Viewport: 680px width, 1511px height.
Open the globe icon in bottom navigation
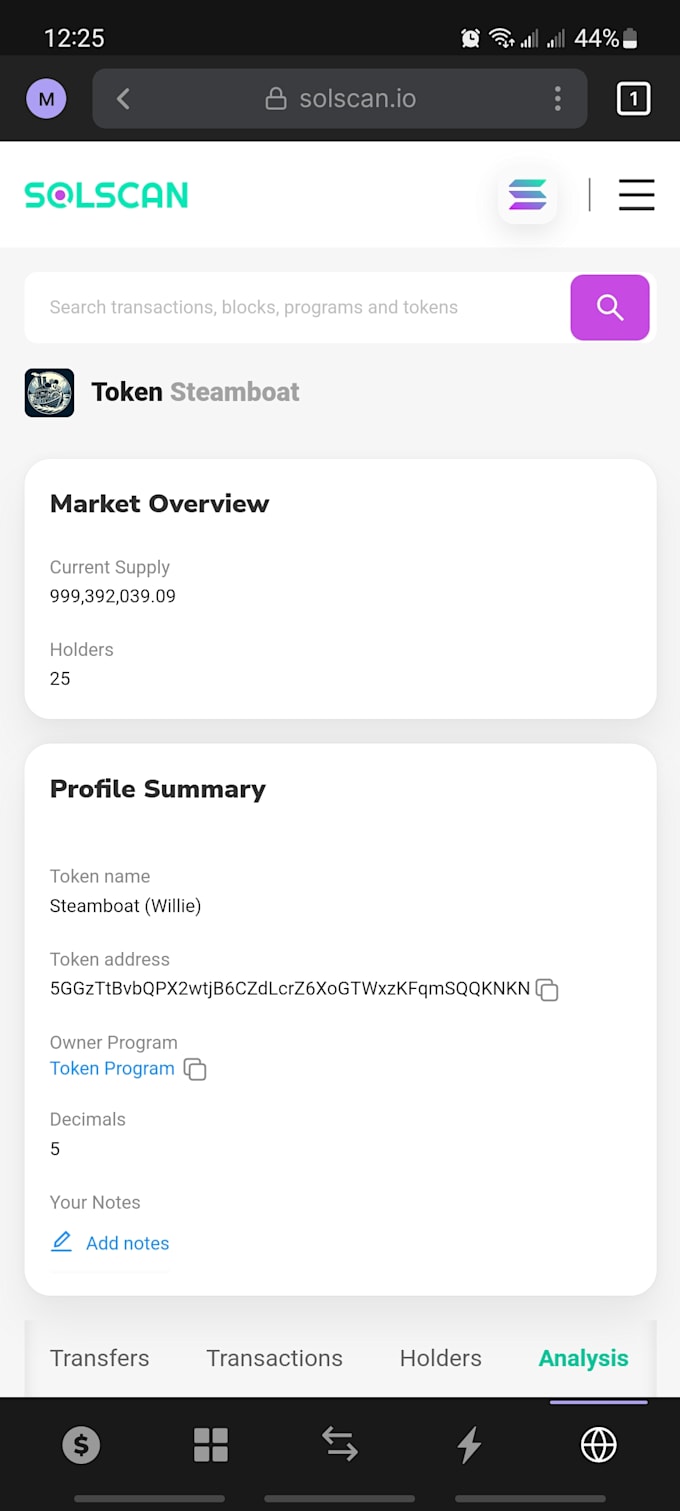[x=599, y=1444]
